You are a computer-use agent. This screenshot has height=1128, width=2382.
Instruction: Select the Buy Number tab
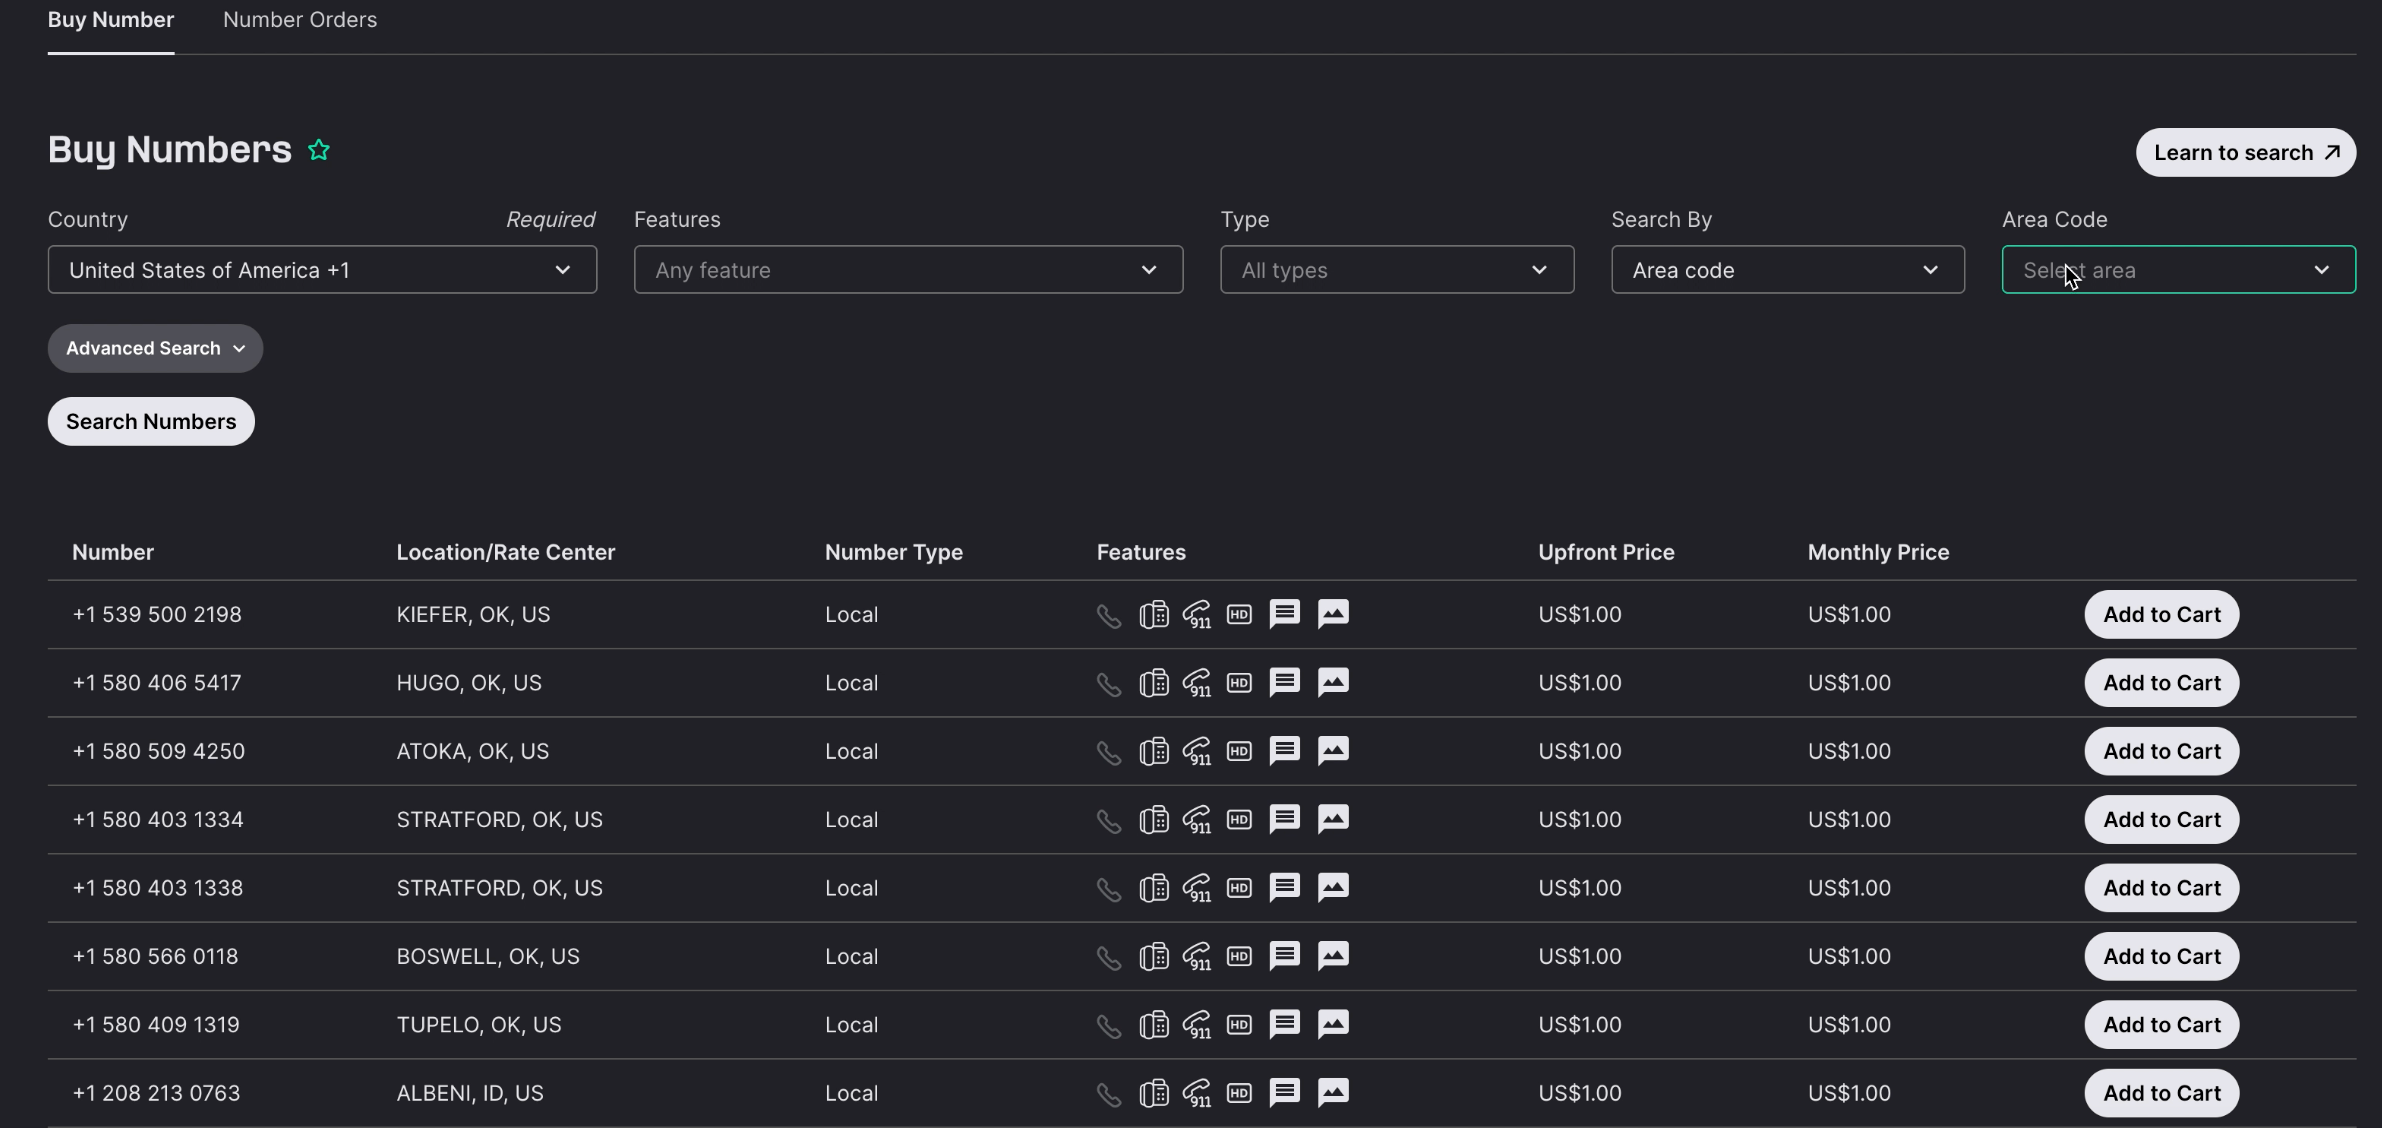[111, 20]
